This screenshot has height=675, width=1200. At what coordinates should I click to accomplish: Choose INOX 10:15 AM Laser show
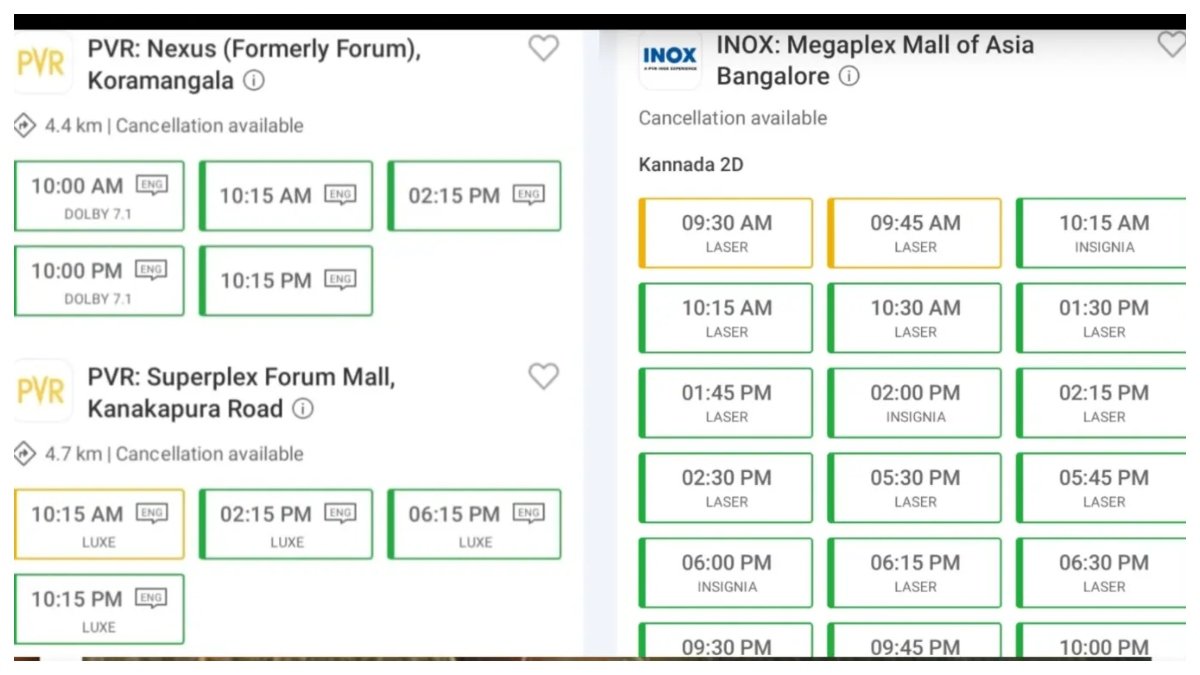pos(726,318)
